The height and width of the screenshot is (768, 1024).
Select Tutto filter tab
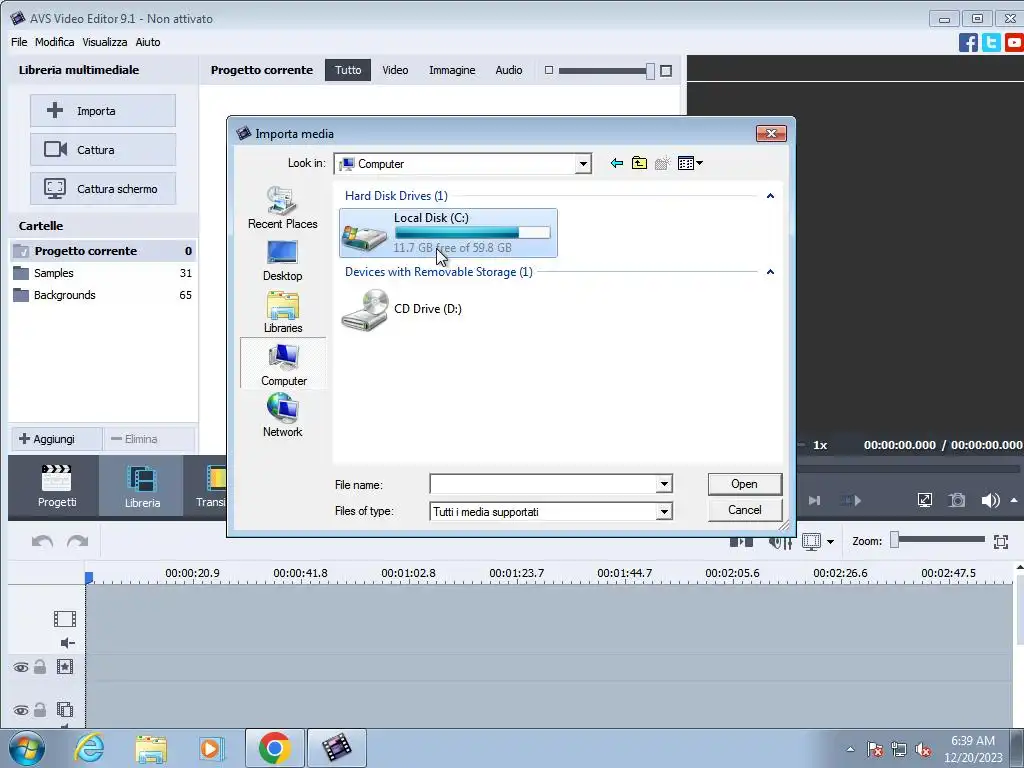[348, 70]
